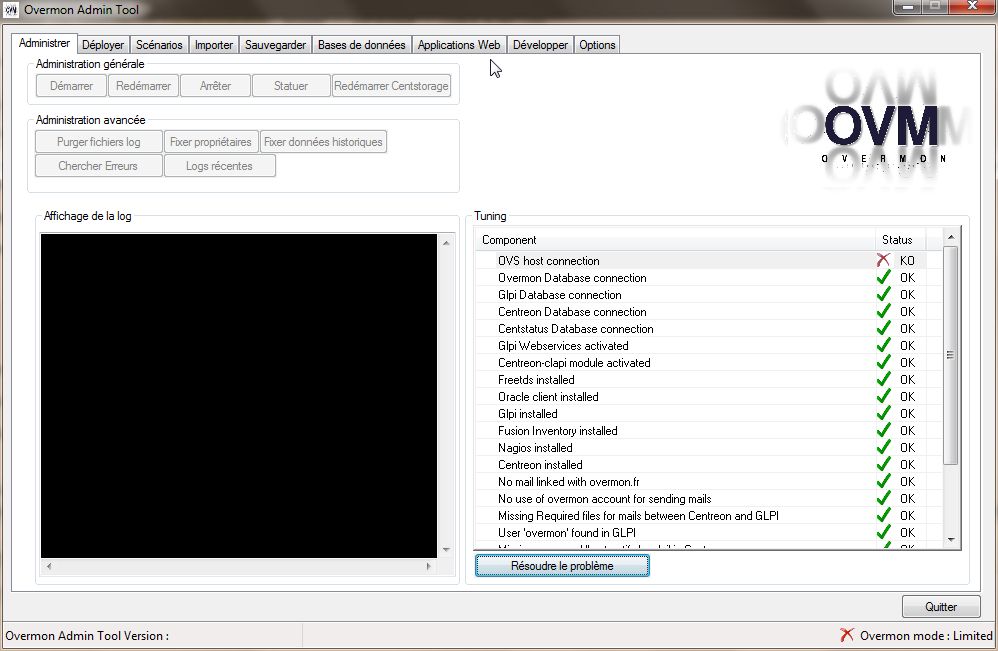Click the KO status of OVS host connection
The width and height of the screenshot is (998, 651).
point(907,260)
